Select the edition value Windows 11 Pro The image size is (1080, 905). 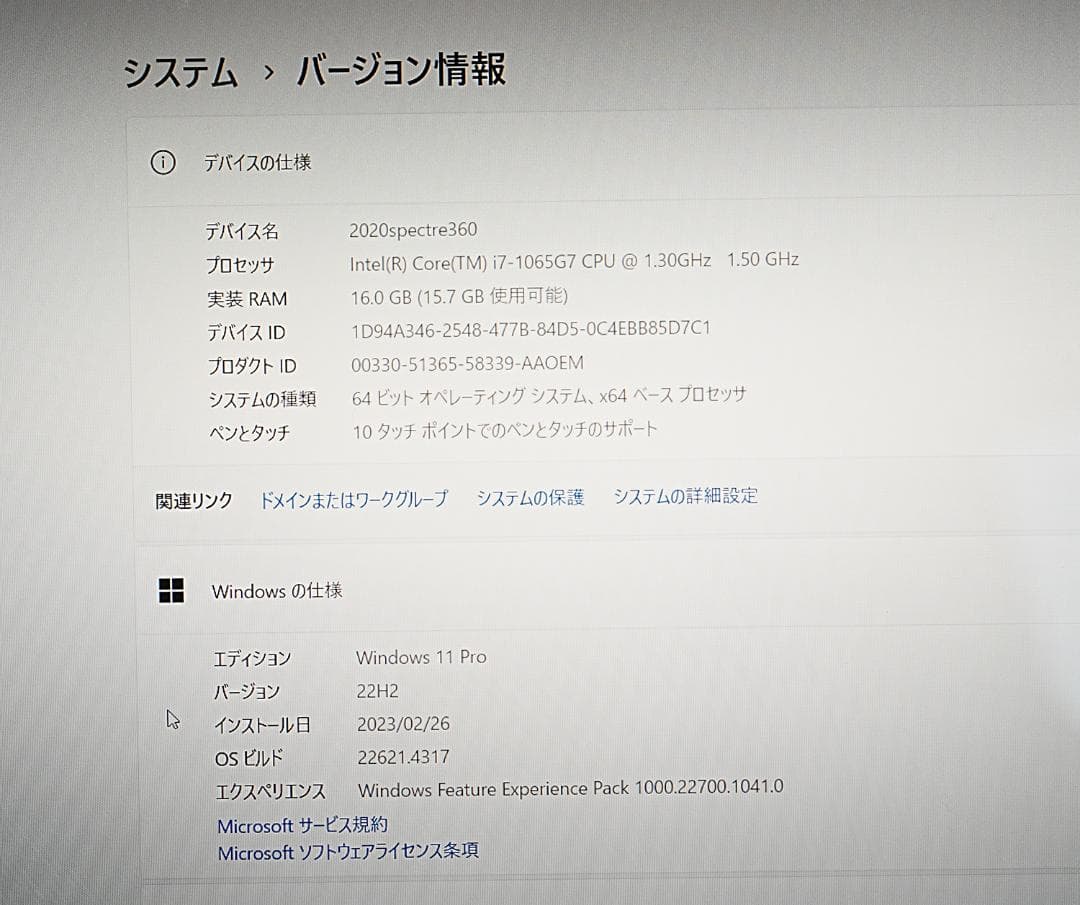tap(421, 657)
